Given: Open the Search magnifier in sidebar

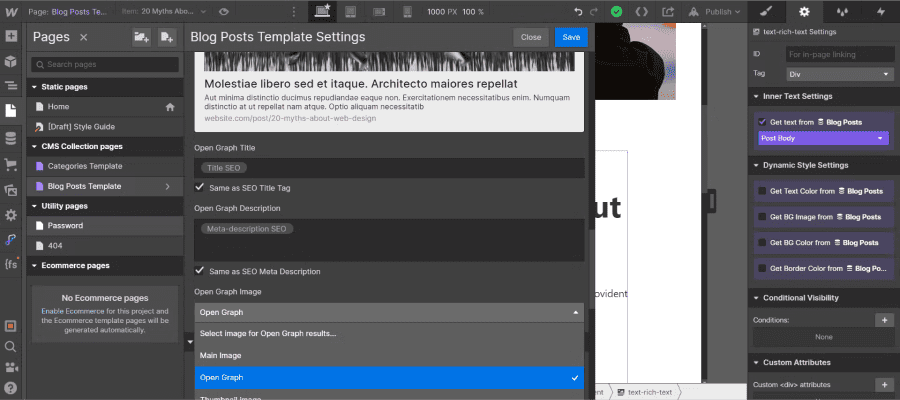Looking at the screenshot, I should pos(10,347).
